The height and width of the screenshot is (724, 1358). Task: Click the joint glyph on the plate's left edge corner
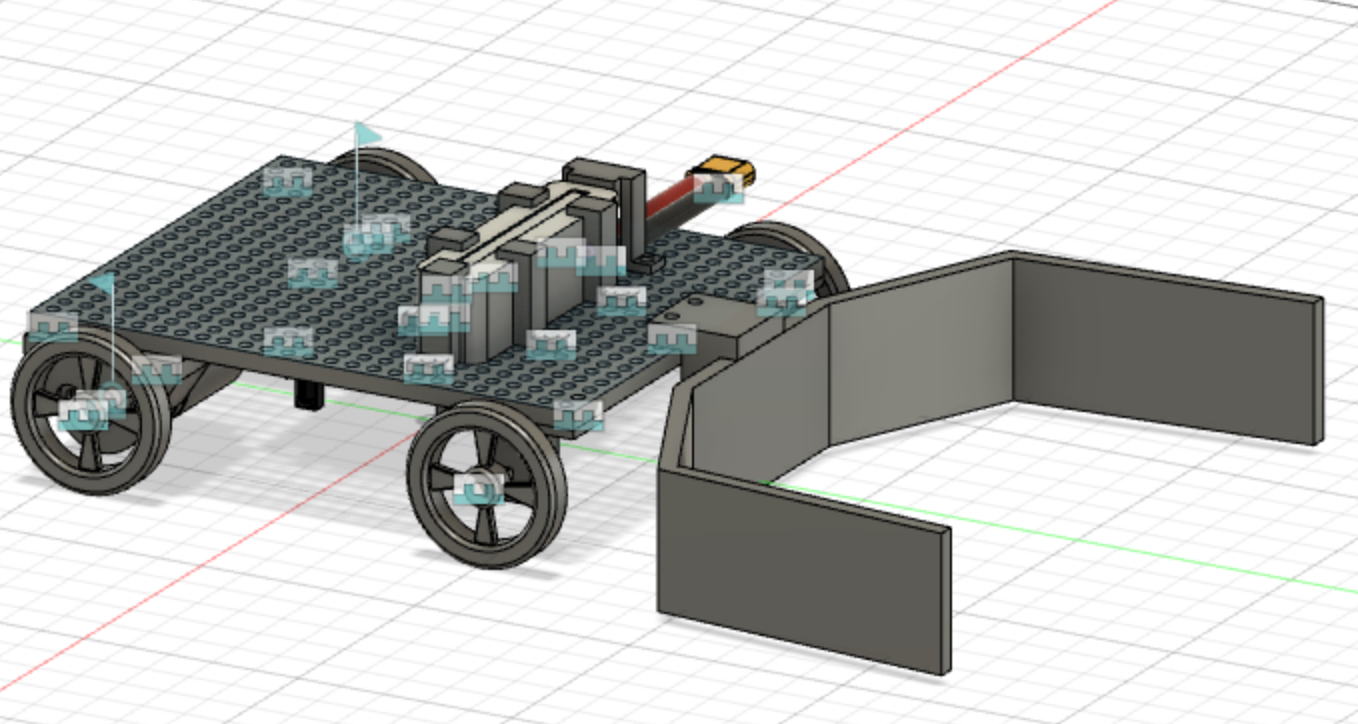coord(53,326)
